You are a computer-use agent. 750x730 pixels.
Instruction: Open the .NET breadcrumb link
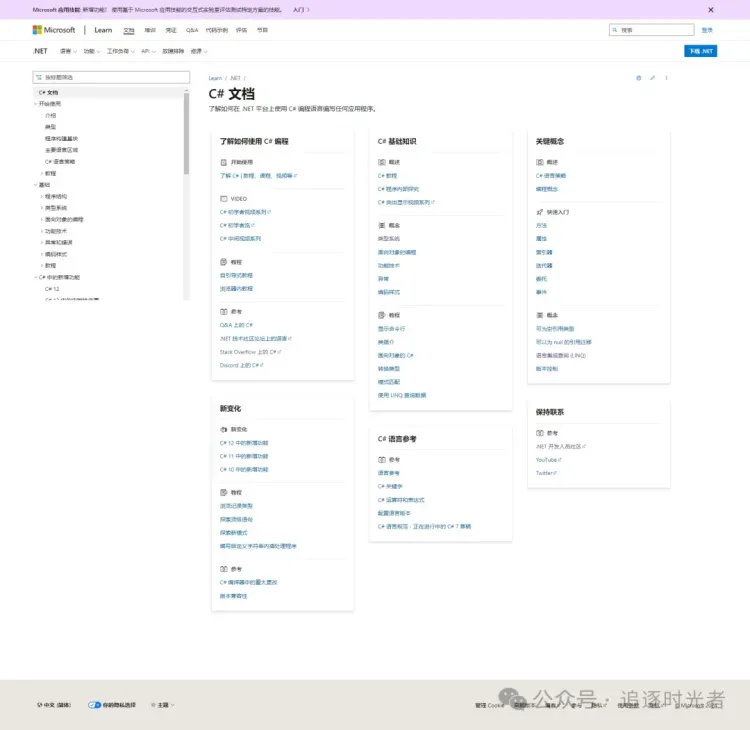point(235,78)
